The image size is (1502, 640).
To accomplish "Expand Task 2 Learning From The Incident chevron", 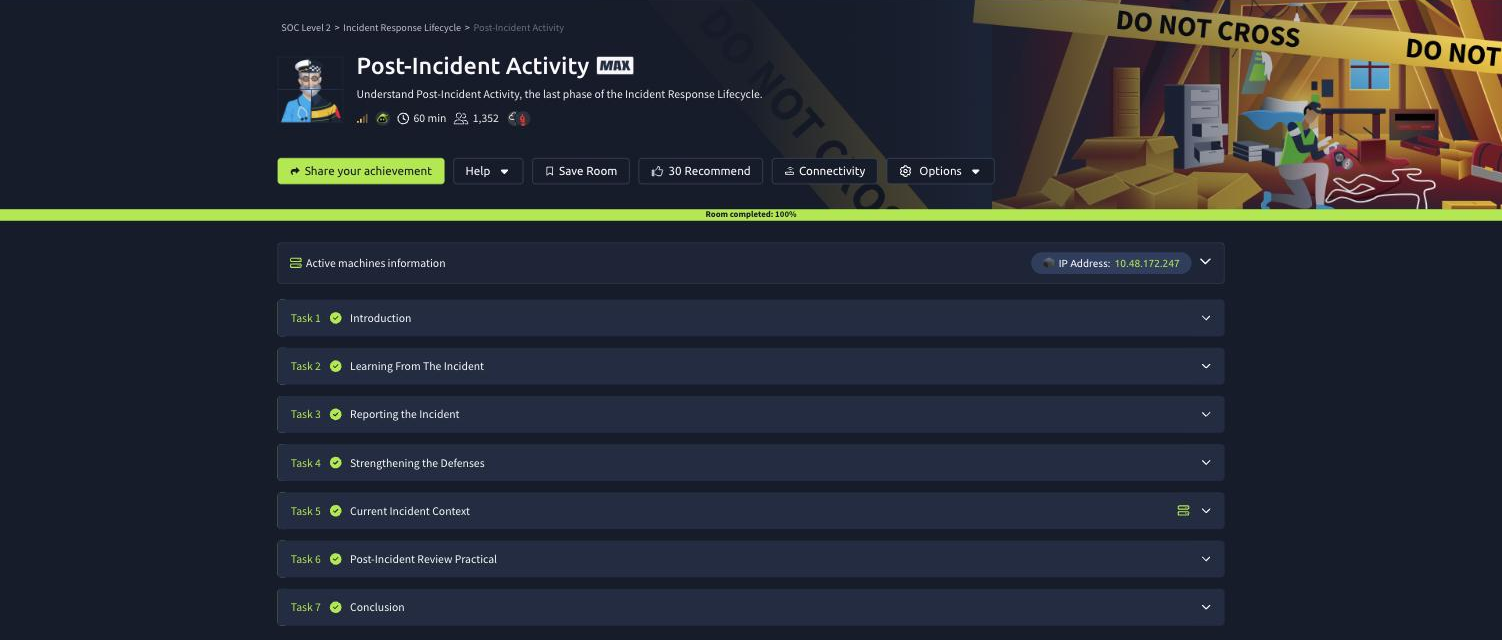I will pyautogui.click(x=1205, y=366).
